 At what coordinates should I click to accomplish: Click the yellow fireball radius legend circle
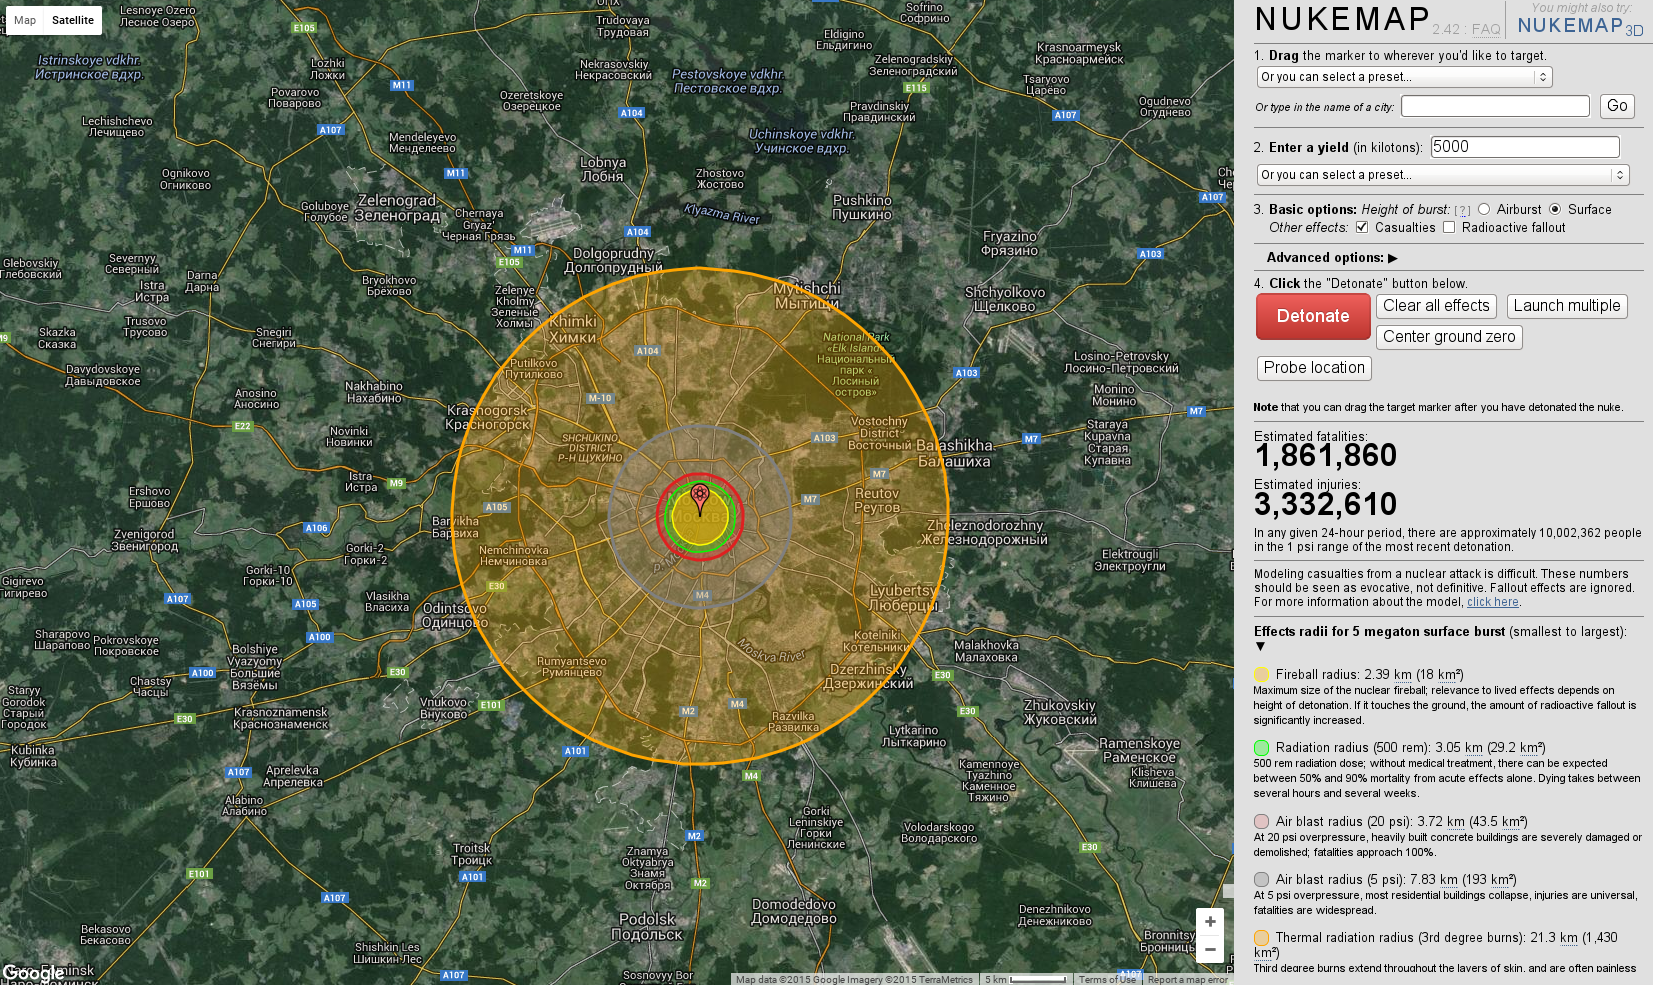pyautogui.click(x=1262, y=675)
